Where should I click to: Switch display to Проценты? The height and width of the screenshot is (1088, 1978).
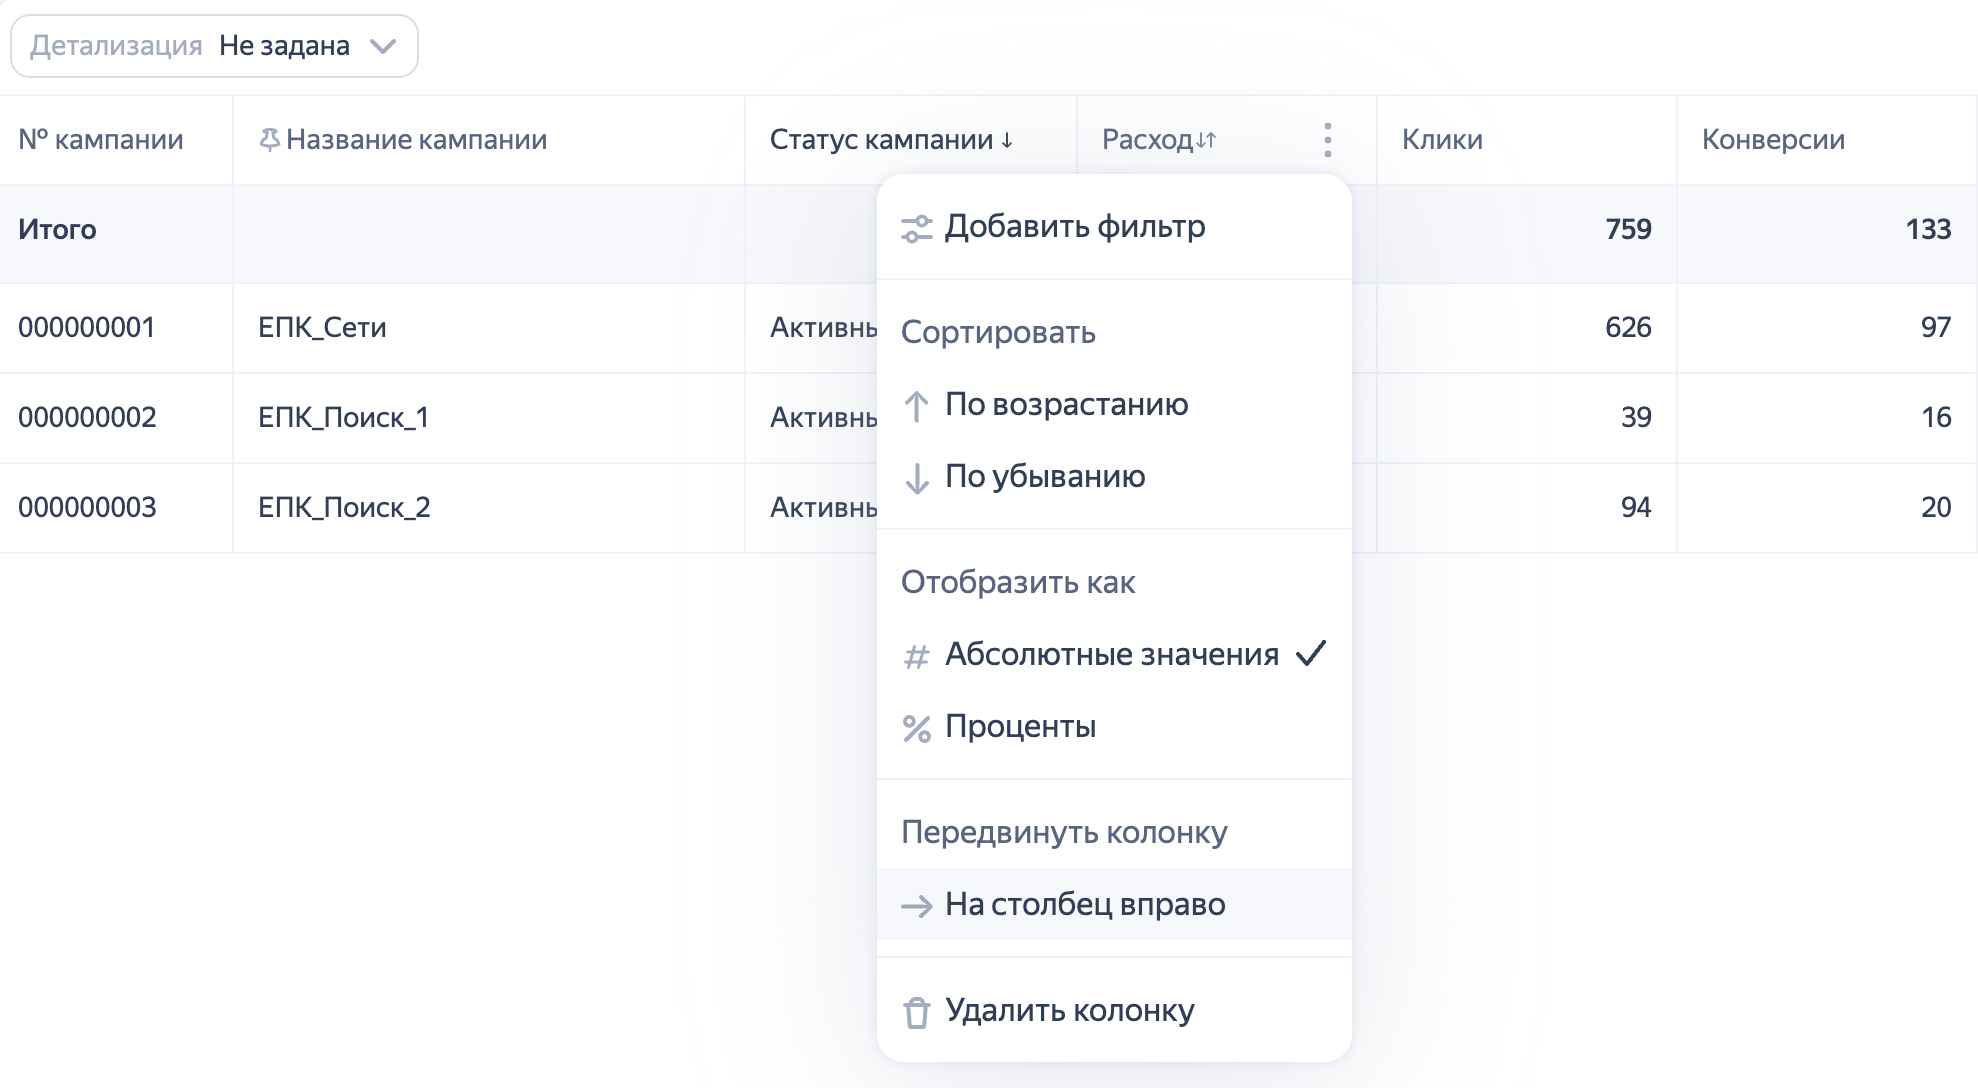tap(1020, 726)
